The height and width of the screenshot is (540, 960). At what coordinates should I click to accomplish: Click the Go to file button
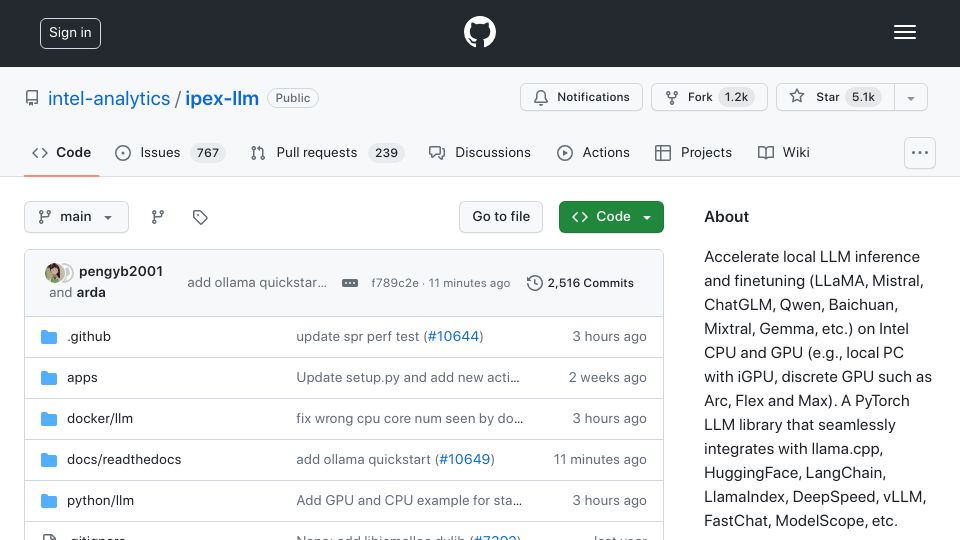501,217
